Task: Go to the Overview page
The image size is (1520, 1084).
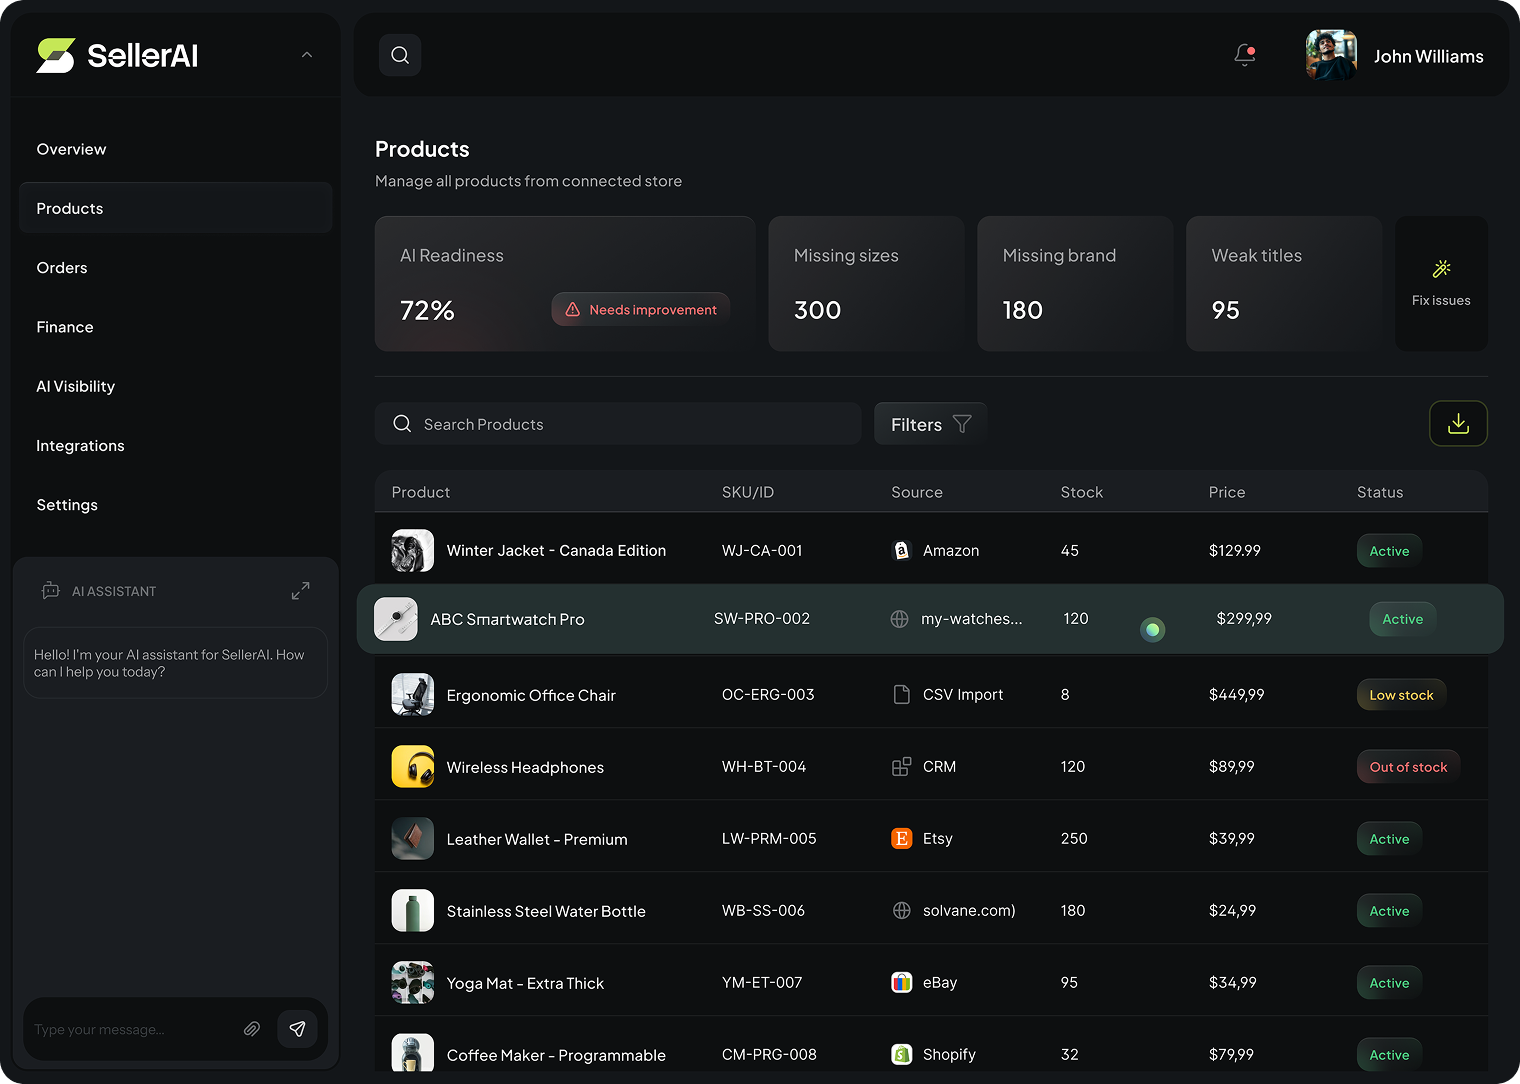Action: 71,149
